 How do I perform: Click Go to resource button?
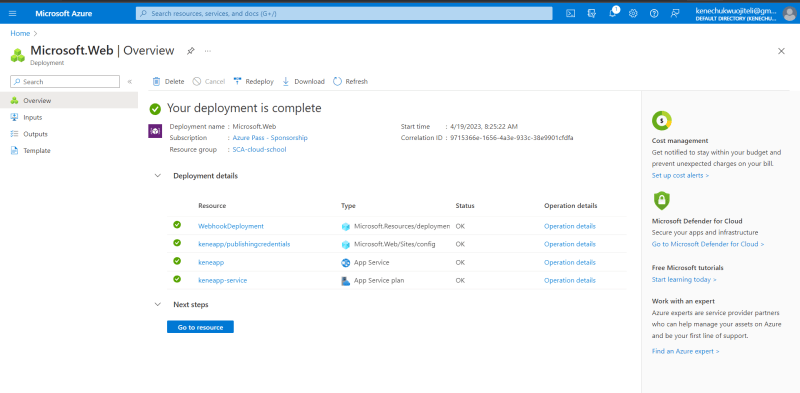tap(200, 327)
